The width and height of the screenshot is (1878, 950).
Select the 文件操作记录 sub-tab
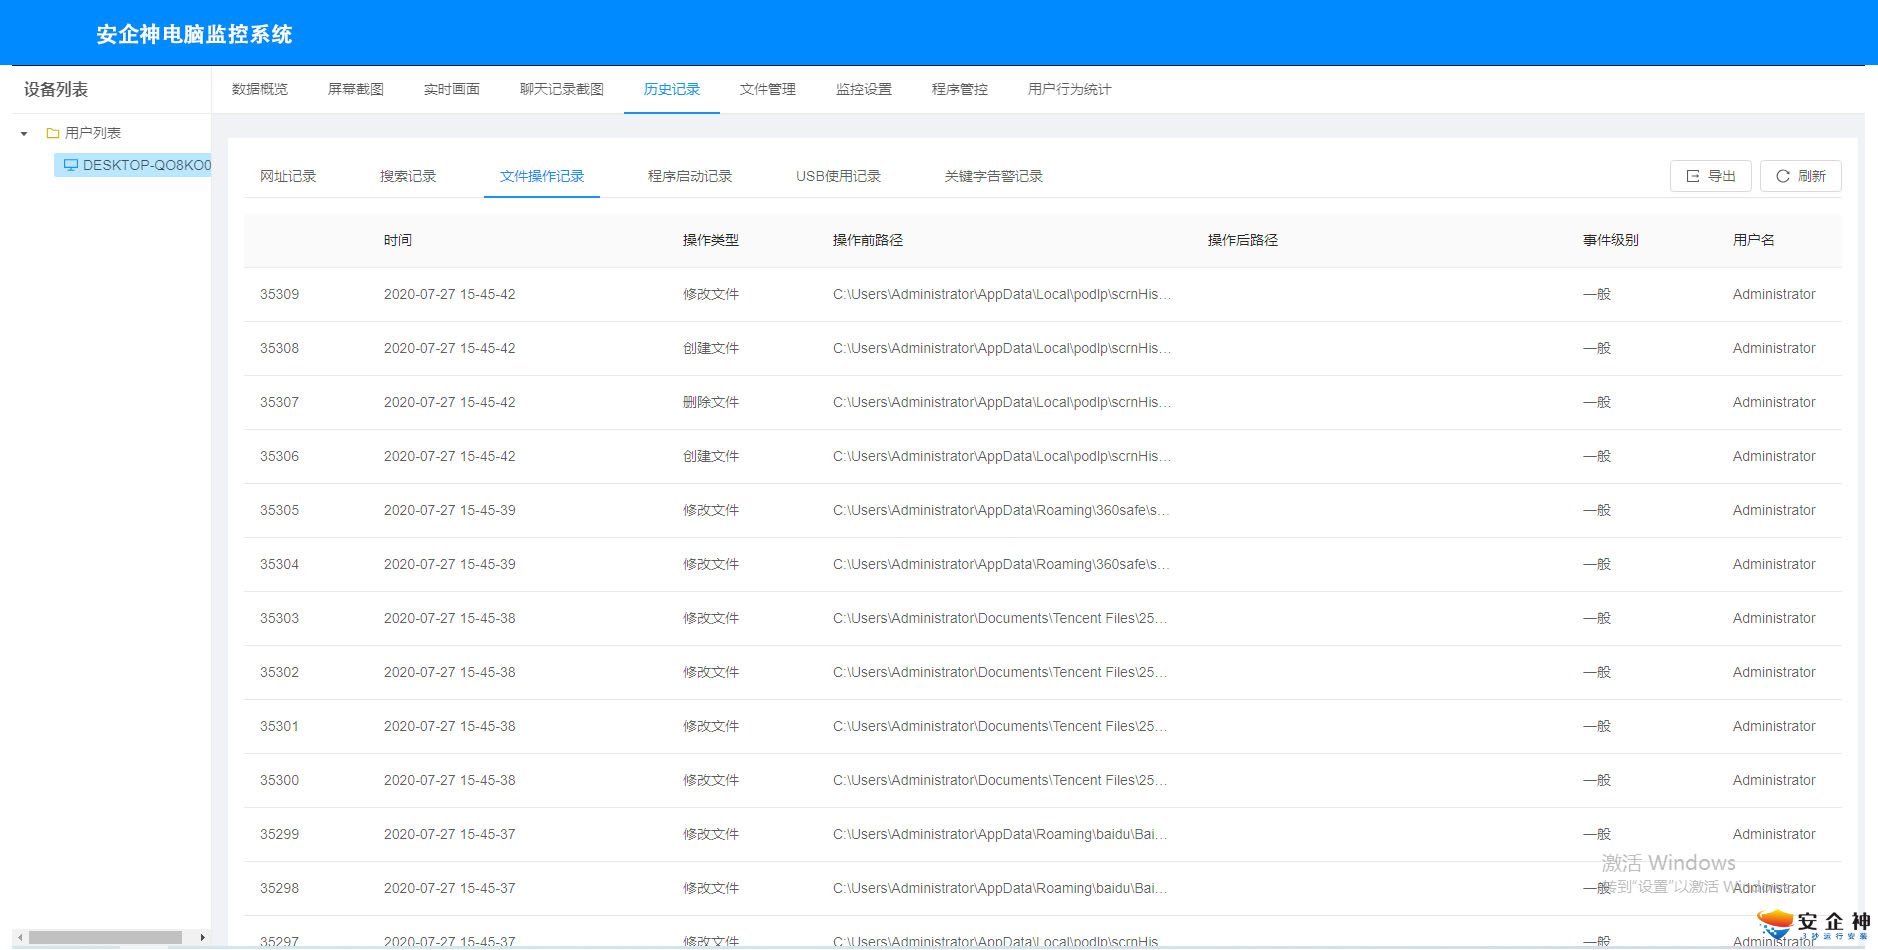click(x=542, y=176)
